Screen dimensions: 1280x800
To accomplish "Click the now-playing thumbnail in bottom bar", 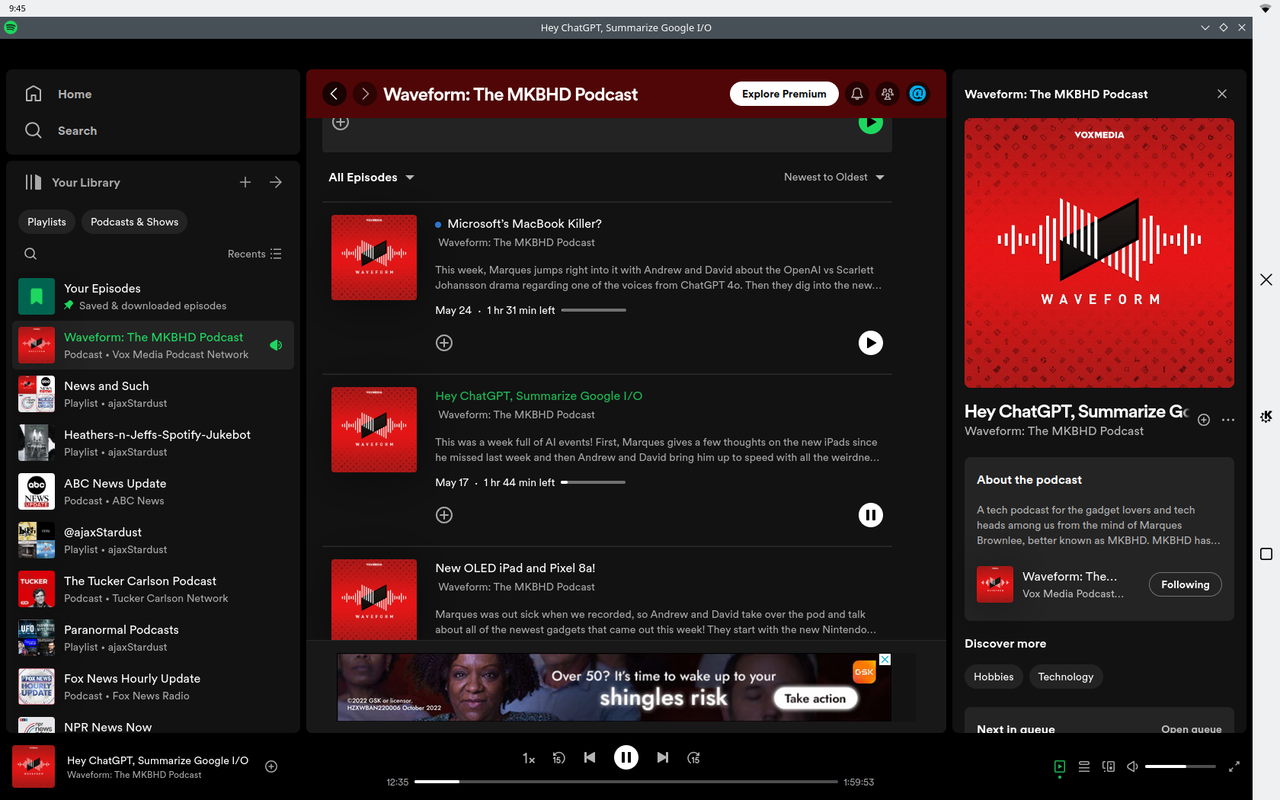I will pyautogui.click(x=33, y=766).
